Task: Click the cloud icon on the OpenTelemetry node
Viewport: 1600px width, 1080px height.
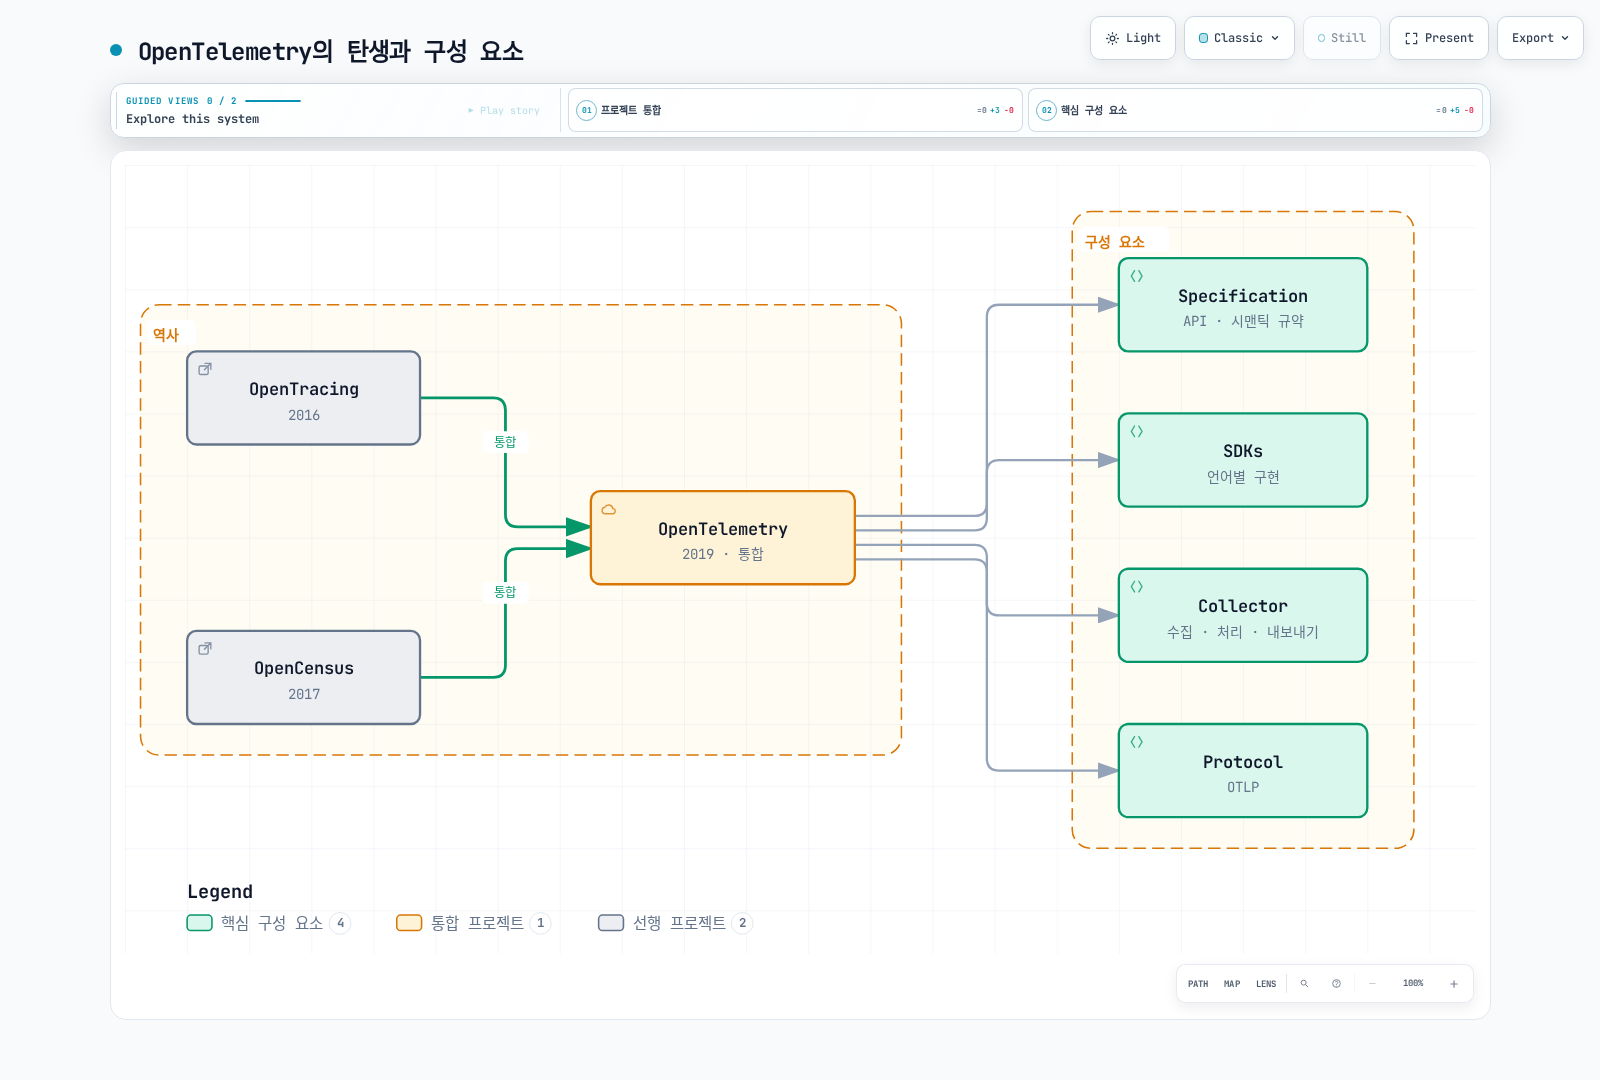Action: click(x=608, y=510)
